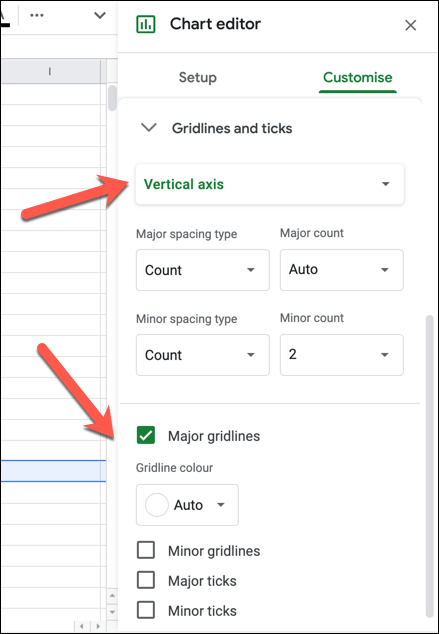Enable the Minor gridlines checkbox
The height and width of the screenshot is (634, 439).
tap(146, 550)
